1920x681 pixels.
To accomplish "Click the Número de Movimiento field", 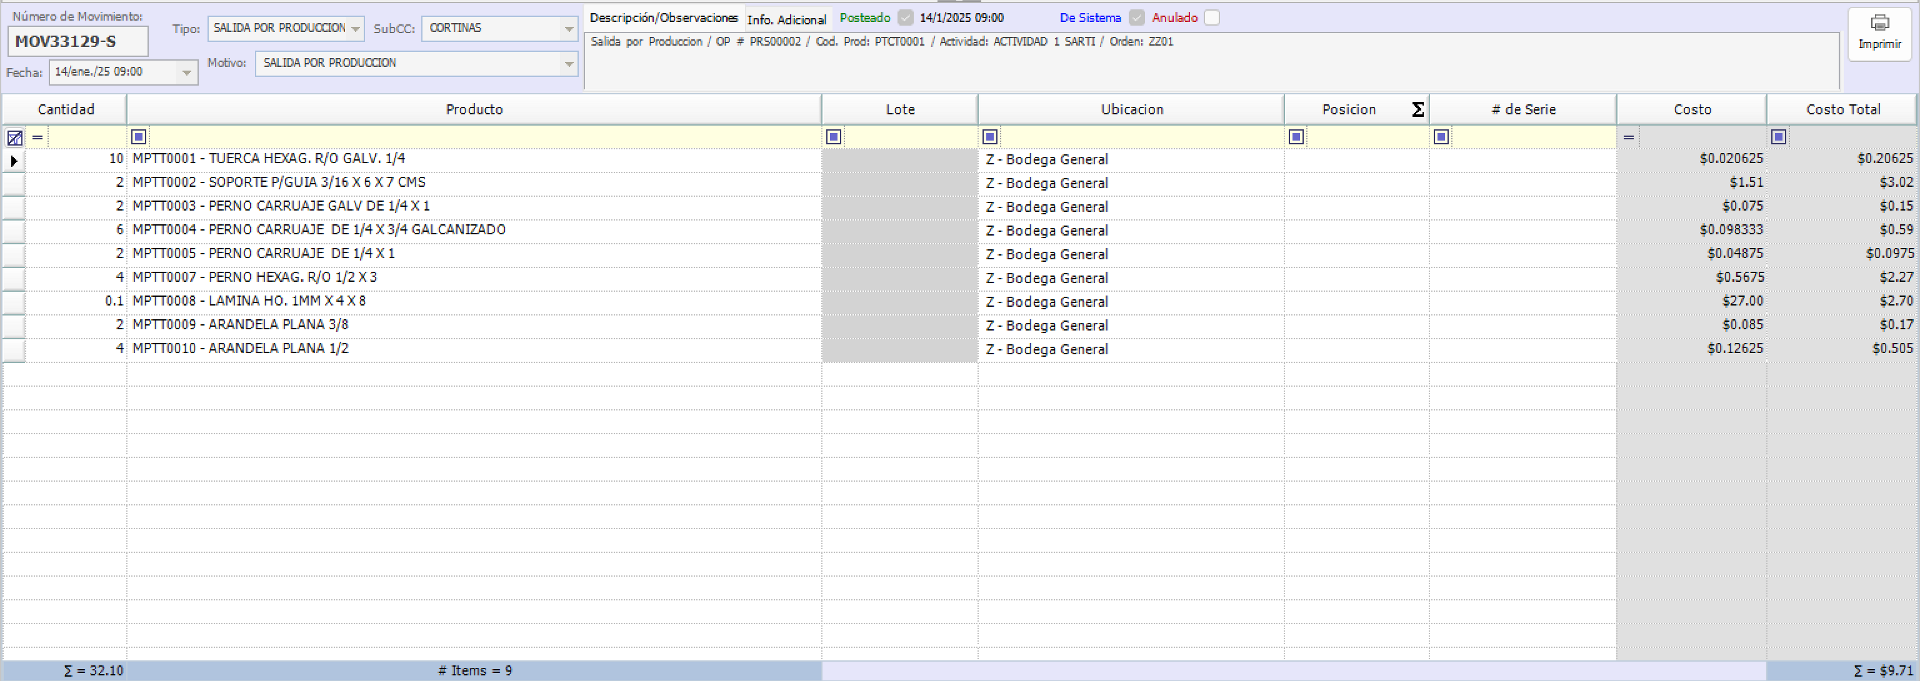I will pyautogui.click(x=77, y=42).
